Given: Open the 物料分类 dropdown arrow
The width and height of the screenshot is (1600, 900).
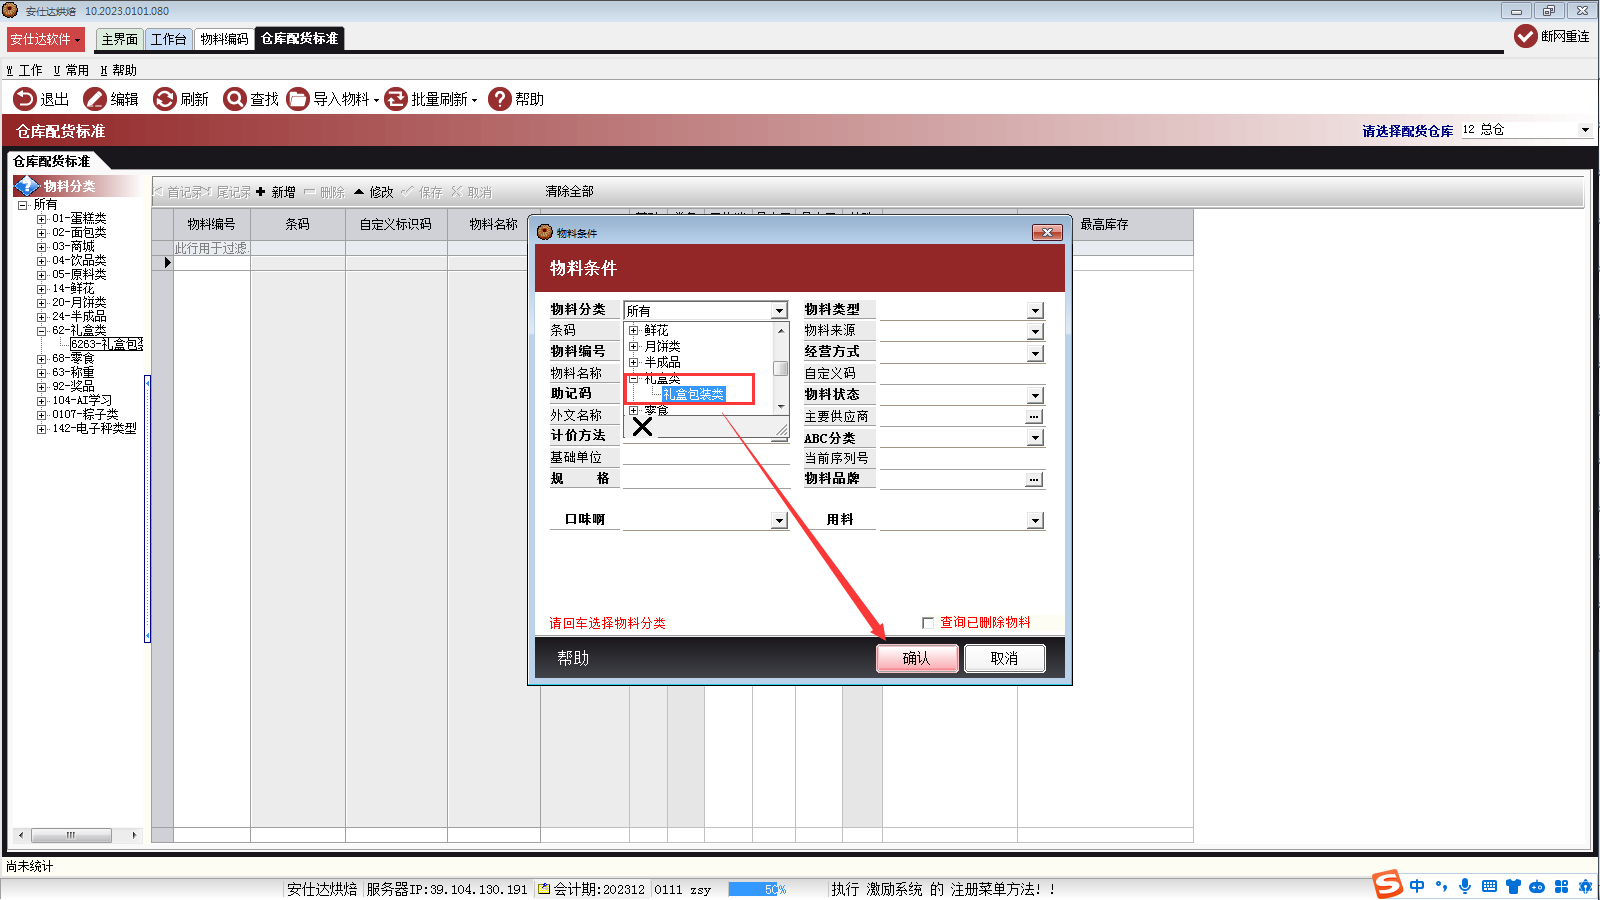Looking at the screenshot, I should 779,311.
